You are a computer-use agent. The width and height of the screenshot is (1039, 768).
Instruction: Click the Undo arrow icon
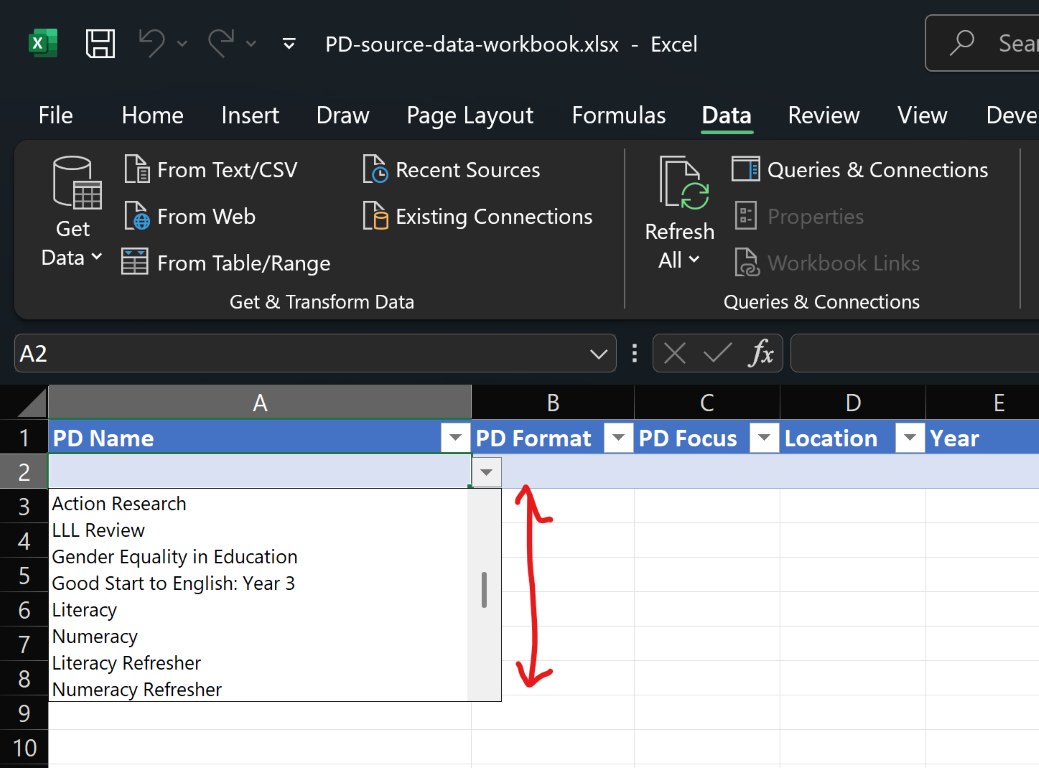point(151,43)
